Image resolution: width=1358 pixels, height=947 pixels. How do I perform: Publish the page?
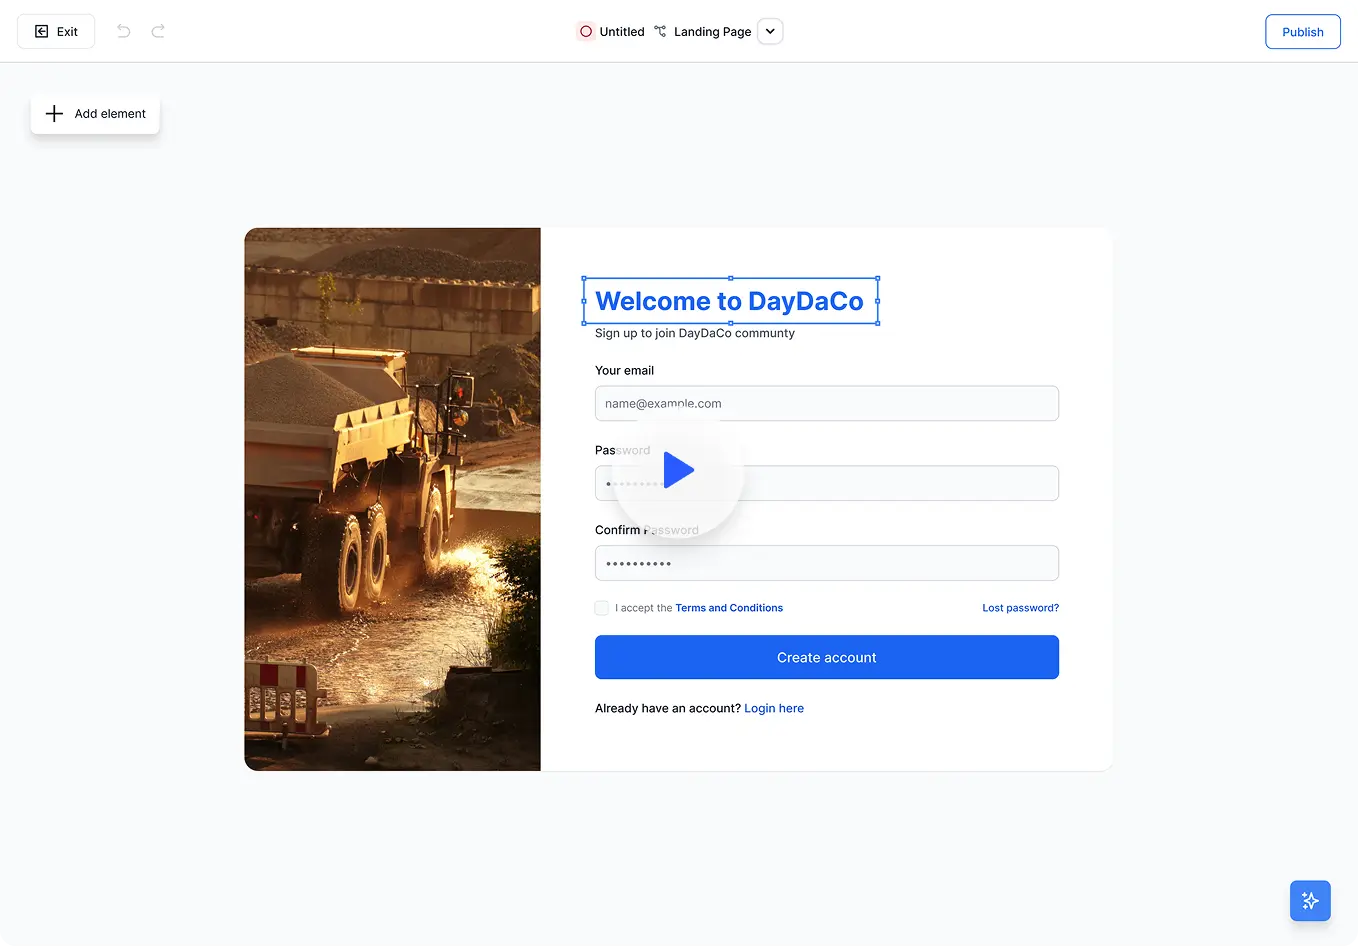[1303, 32]
